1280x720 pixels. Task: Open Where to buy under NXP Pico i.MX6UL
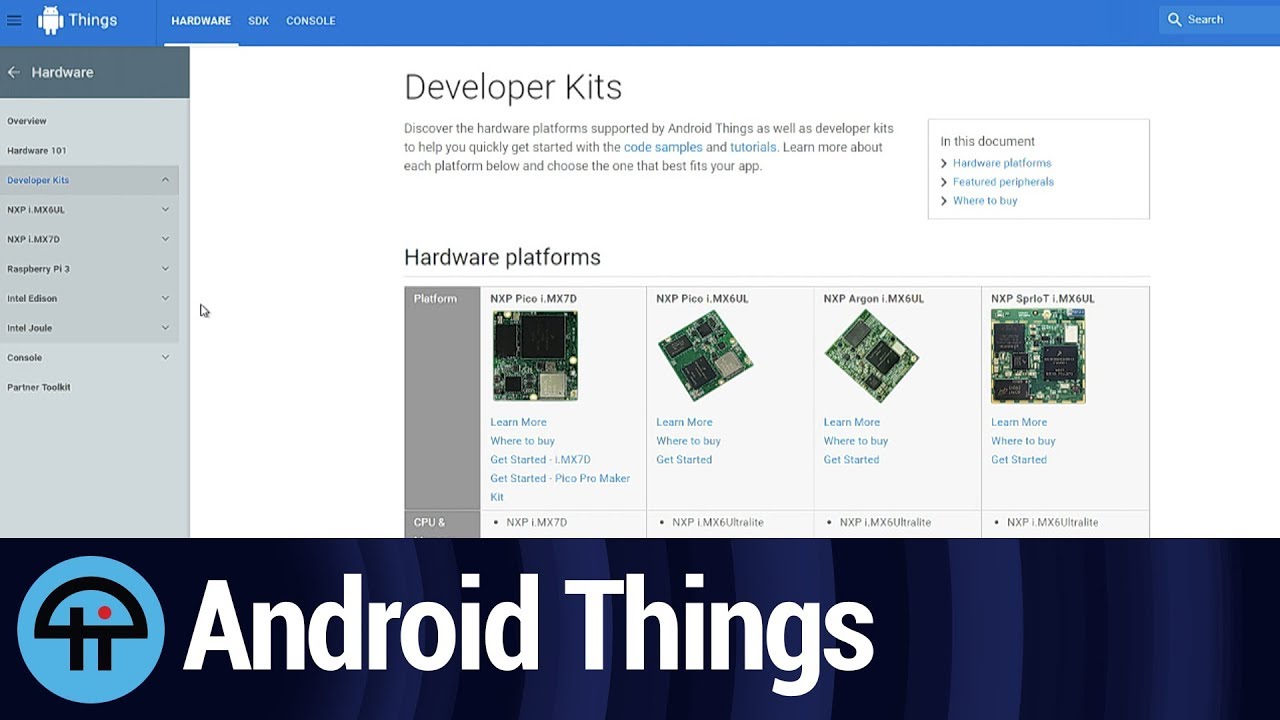tap(688, 441)
